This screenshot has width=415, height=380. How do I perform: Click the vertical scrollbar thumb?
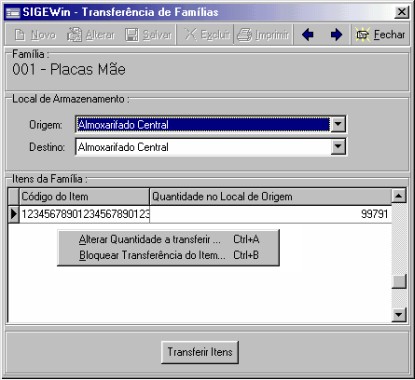(x=399, y=281)
